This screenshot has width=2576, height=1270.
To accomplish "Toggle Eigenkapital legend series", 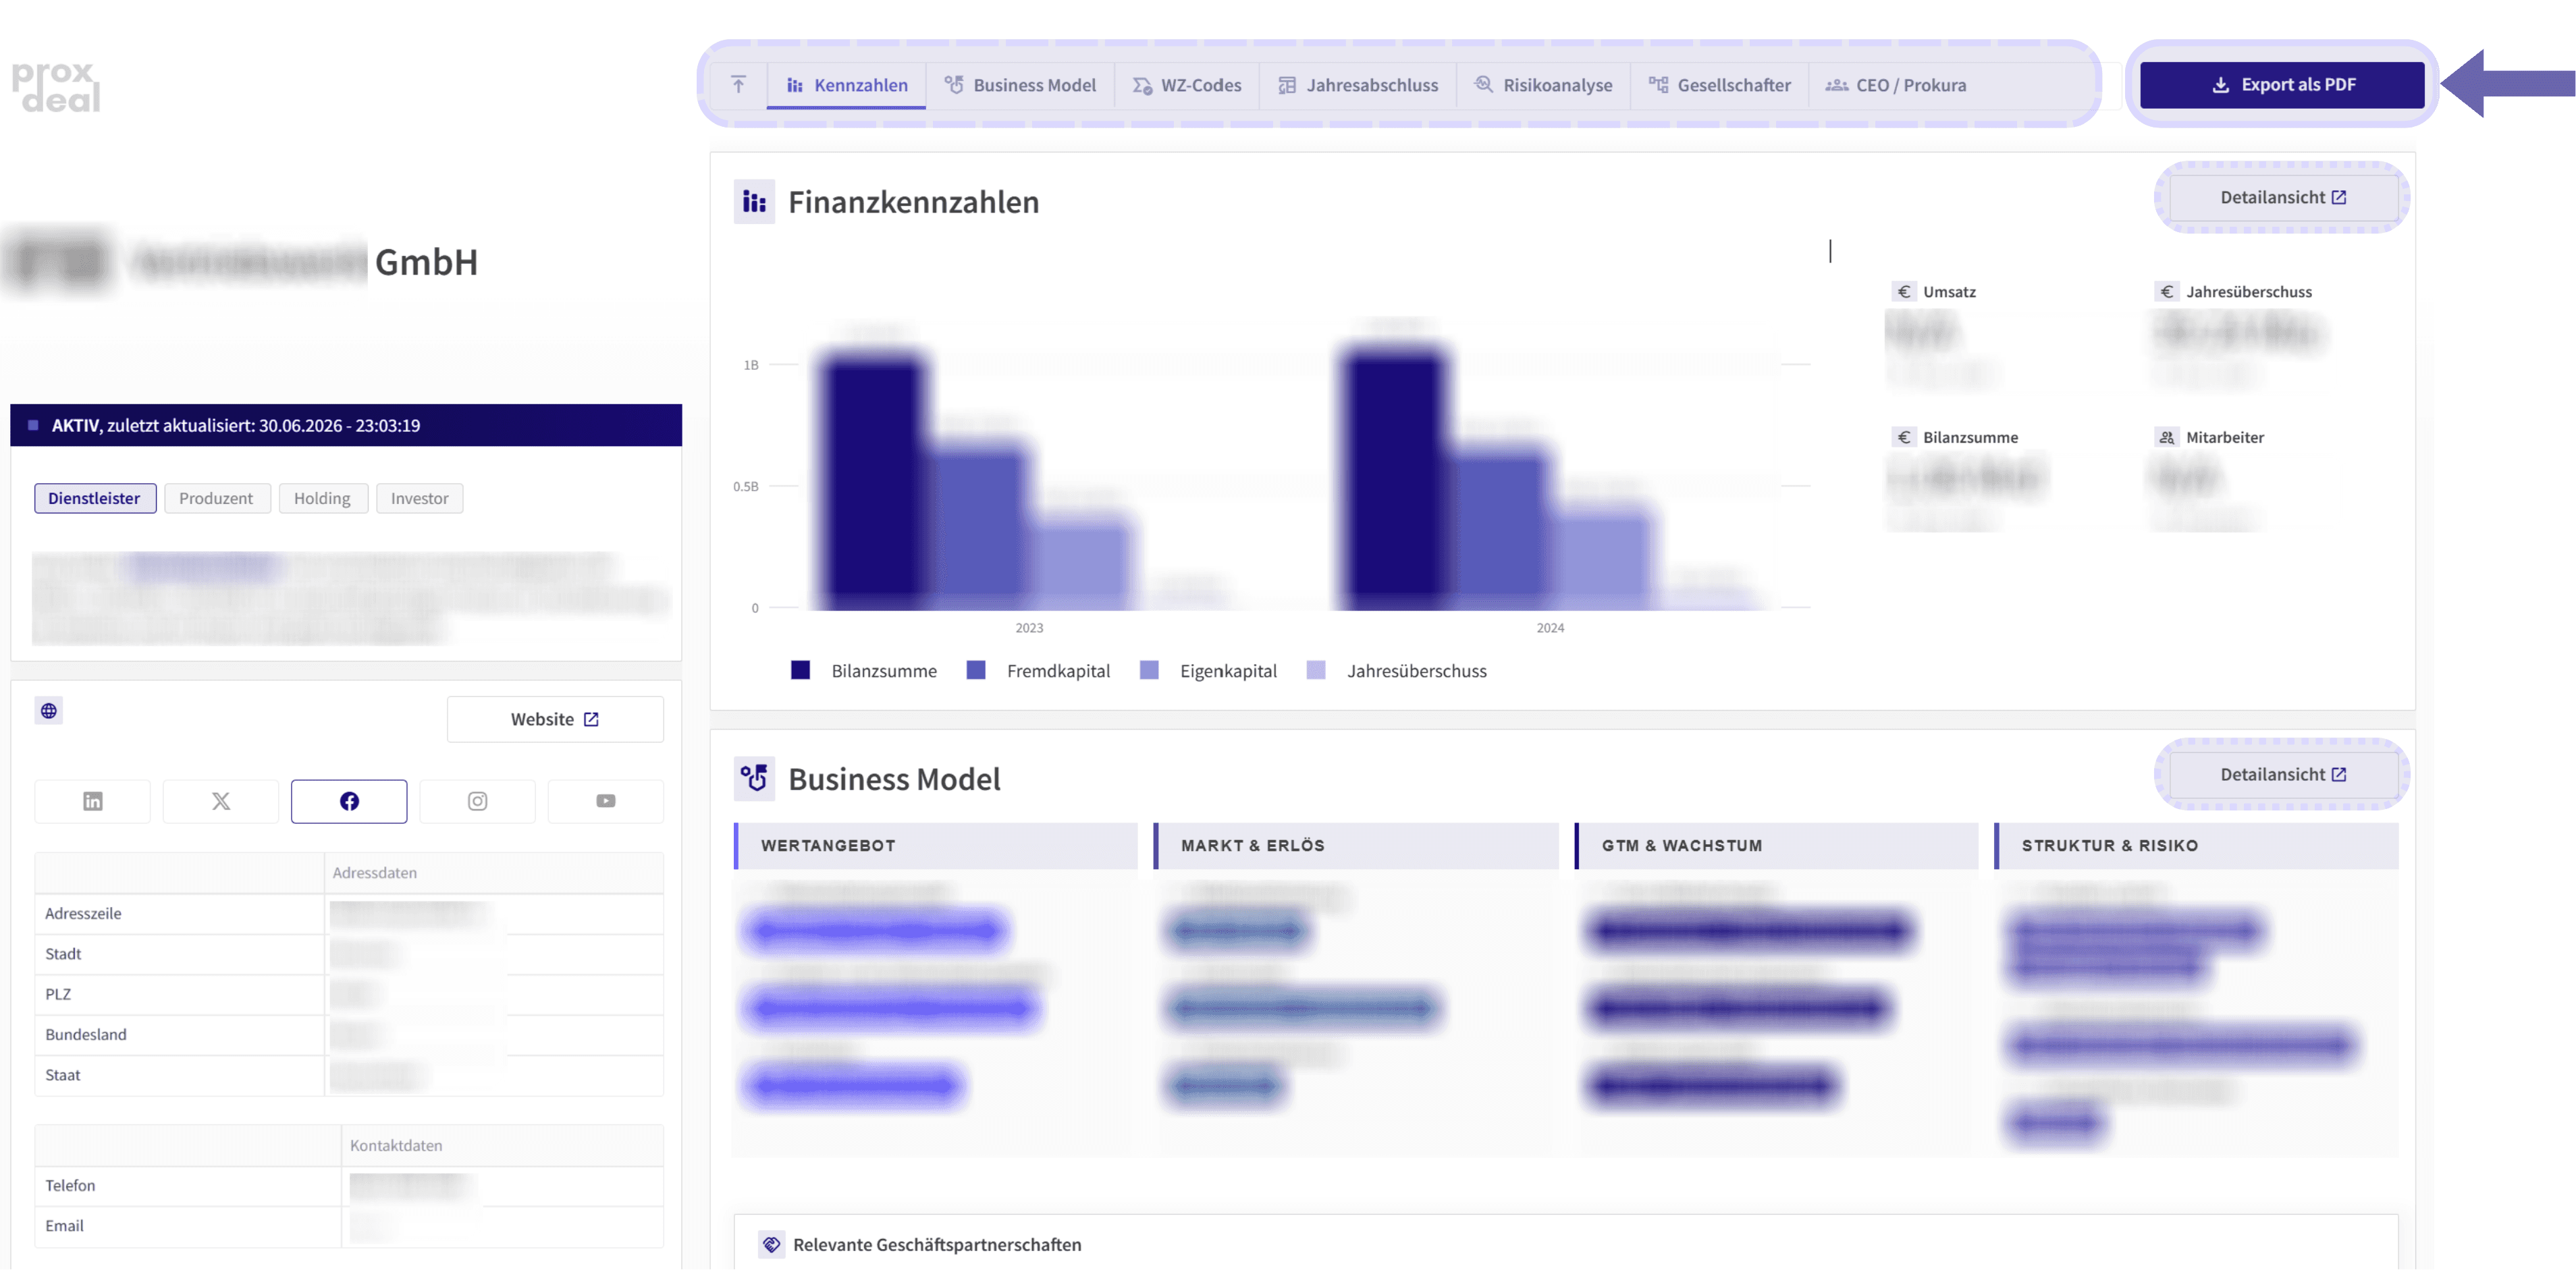I will [x=1209, y=671].
